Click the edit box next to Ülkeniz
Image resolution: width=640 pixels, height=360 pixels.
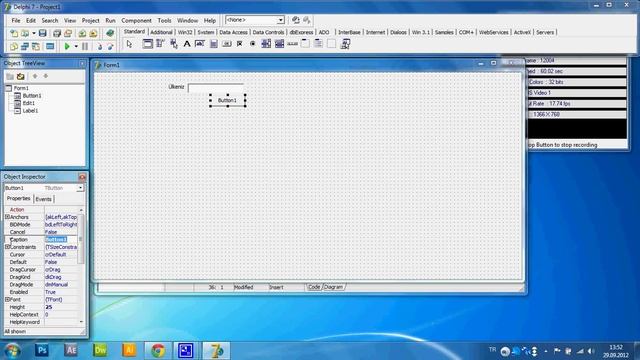(x=216, y=87)
